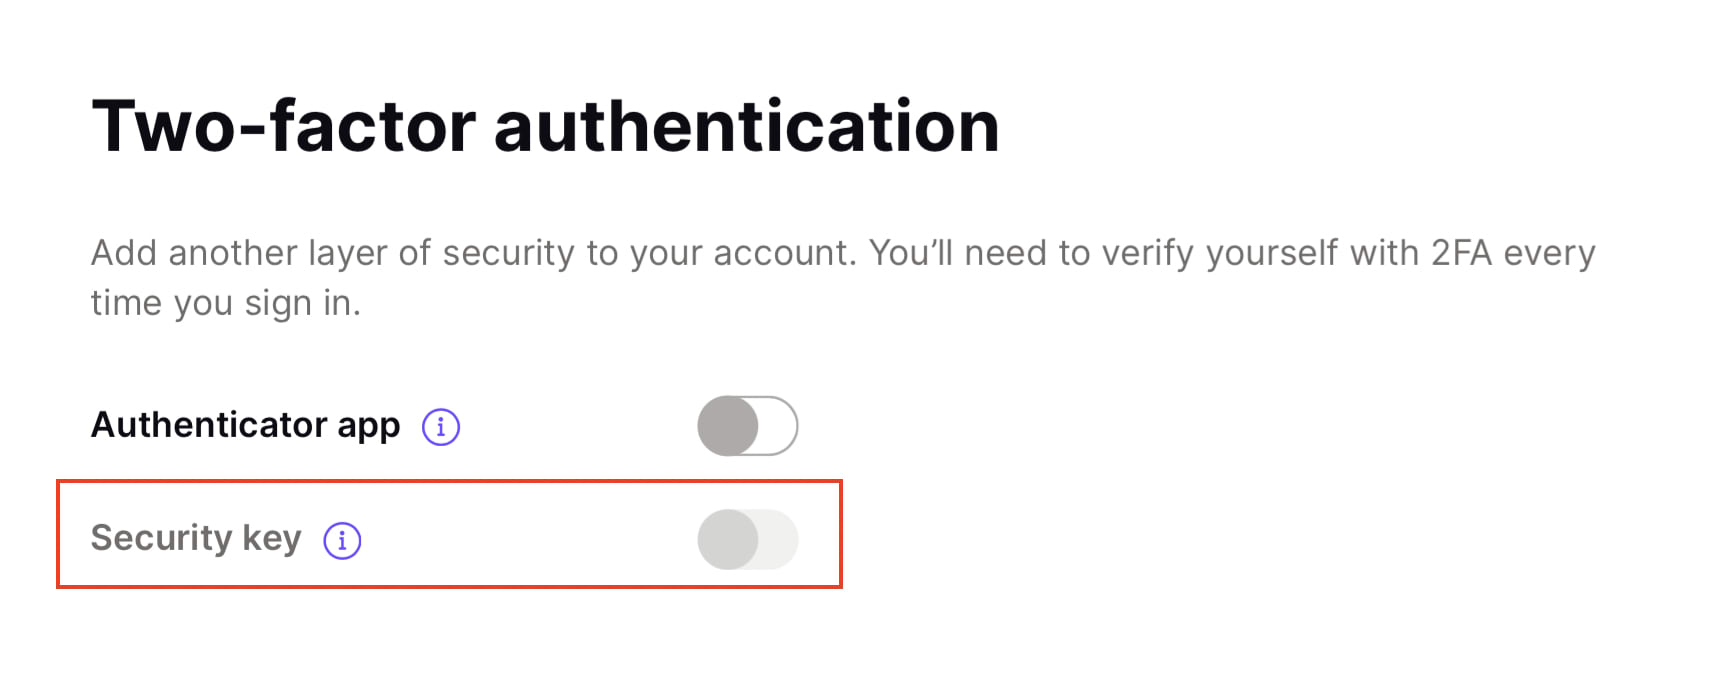Click the word 'authentication' in the title
This screenshot has height=694, width=1734.
point(746,126)
